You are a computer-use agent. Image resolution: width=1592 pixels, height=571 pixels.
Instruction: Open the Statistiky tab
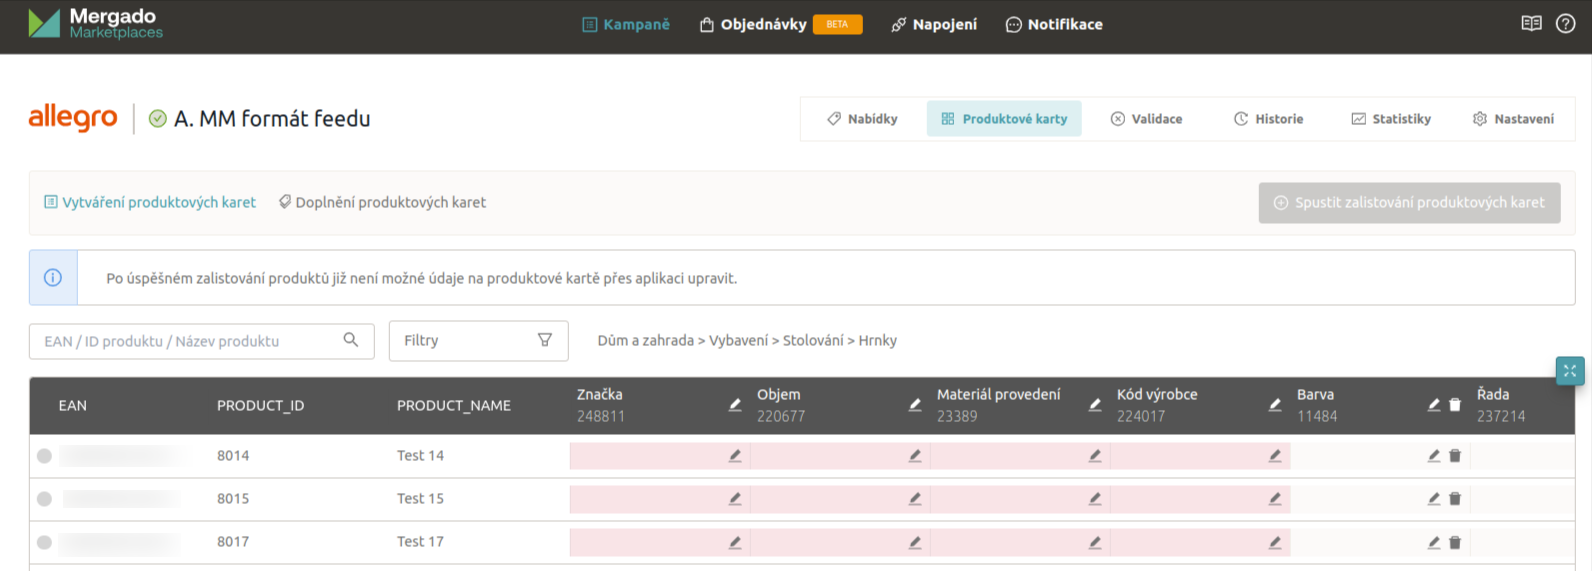[x=1391, y=119]
